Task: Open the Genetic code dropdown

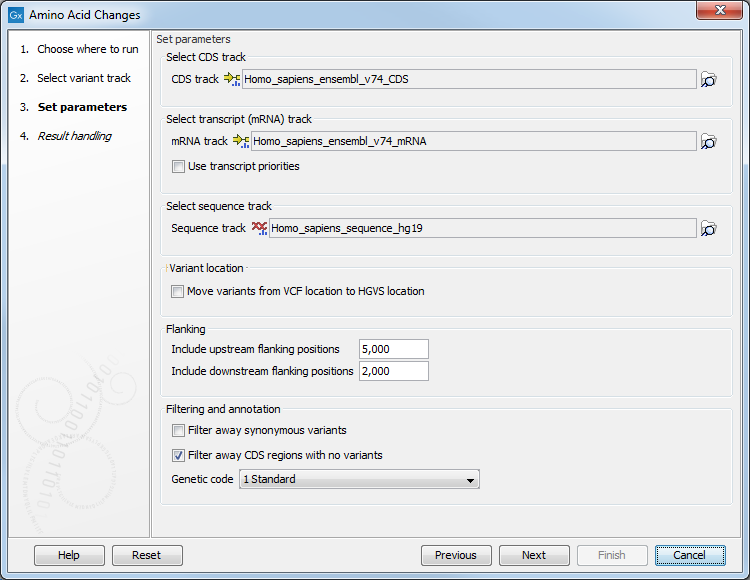Action: pyautogui.click(x=359, y=480)
